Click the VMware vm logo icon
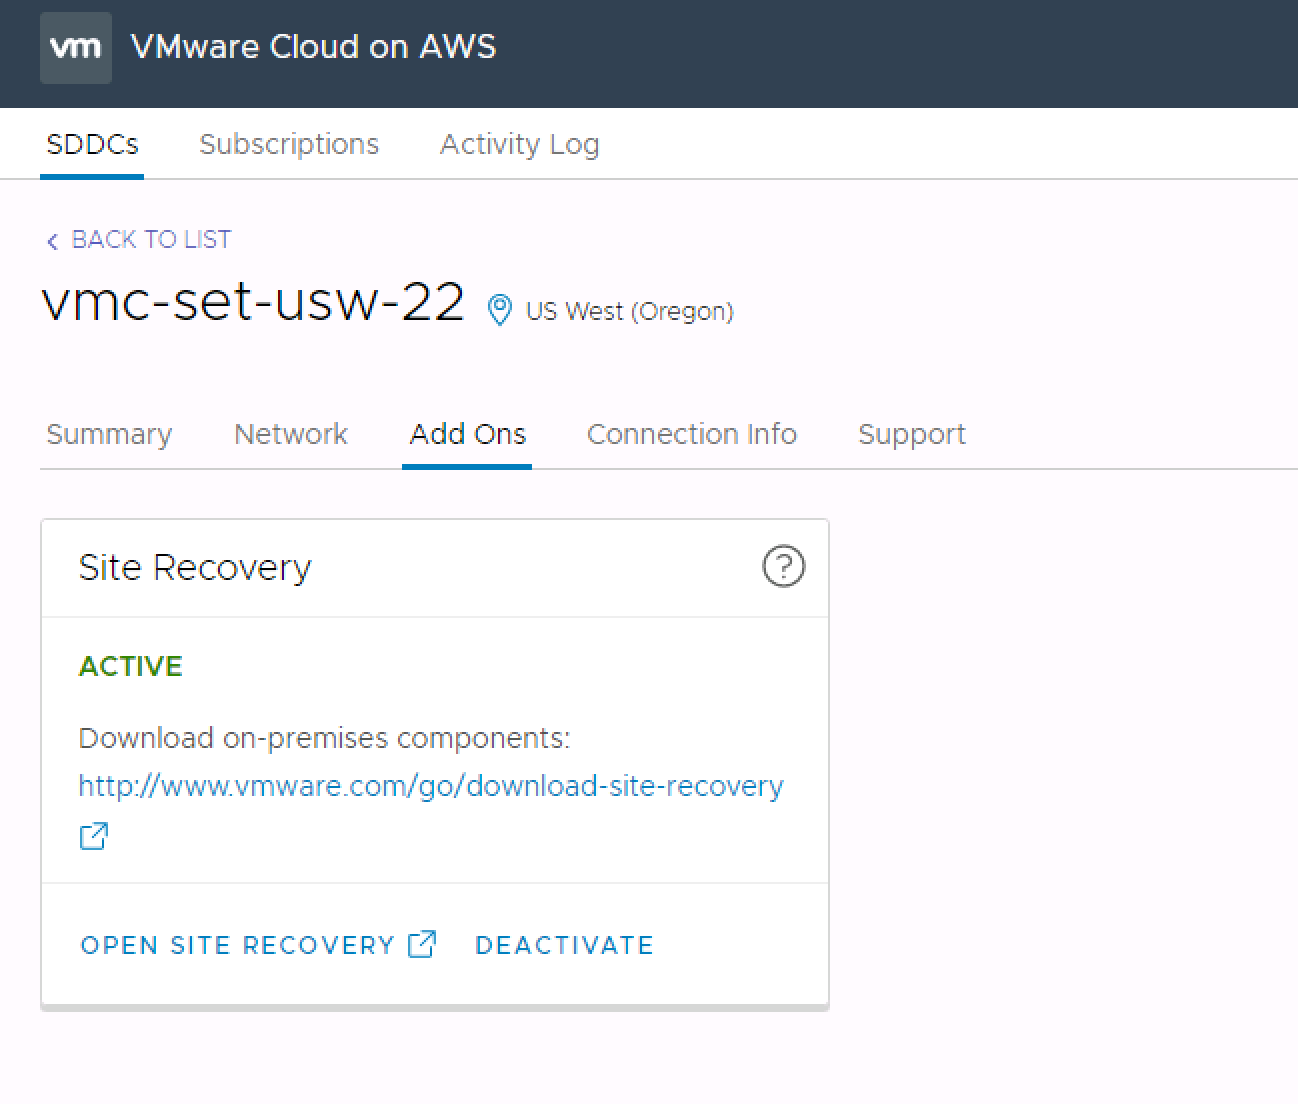The image size is (1298, 1104). [76, 47]
